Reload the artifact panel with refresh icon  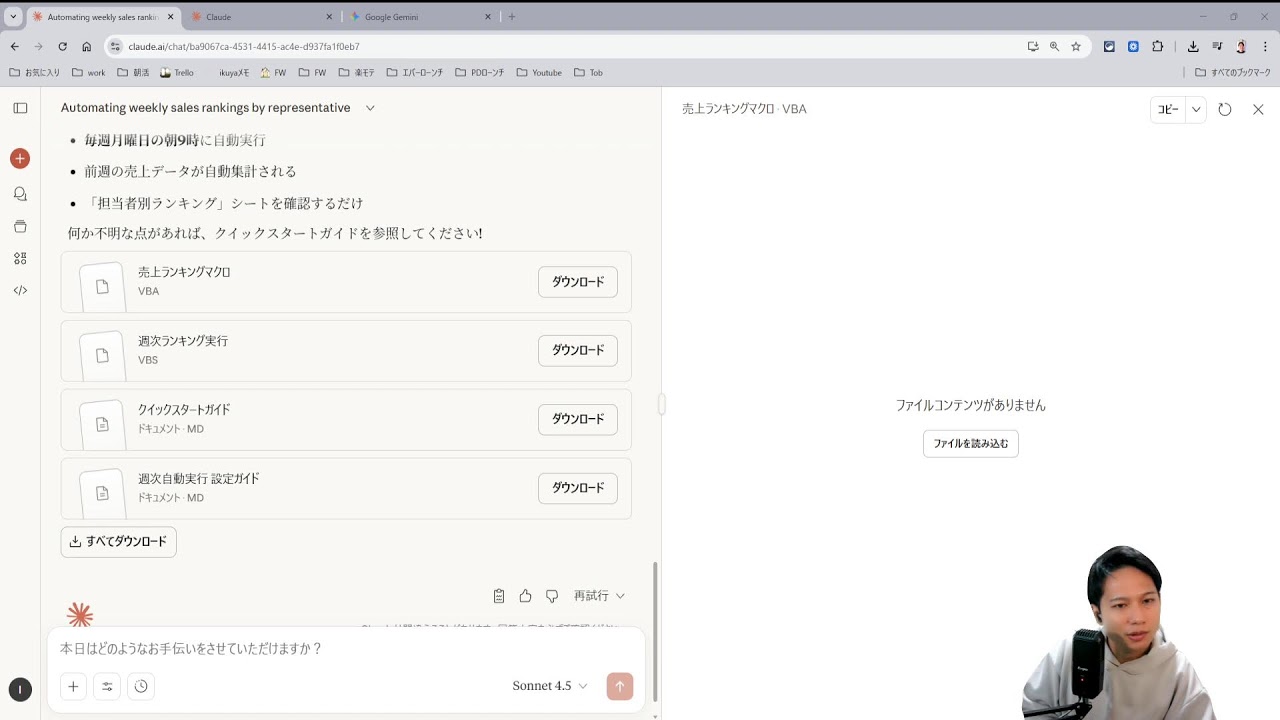[1224, 109]
